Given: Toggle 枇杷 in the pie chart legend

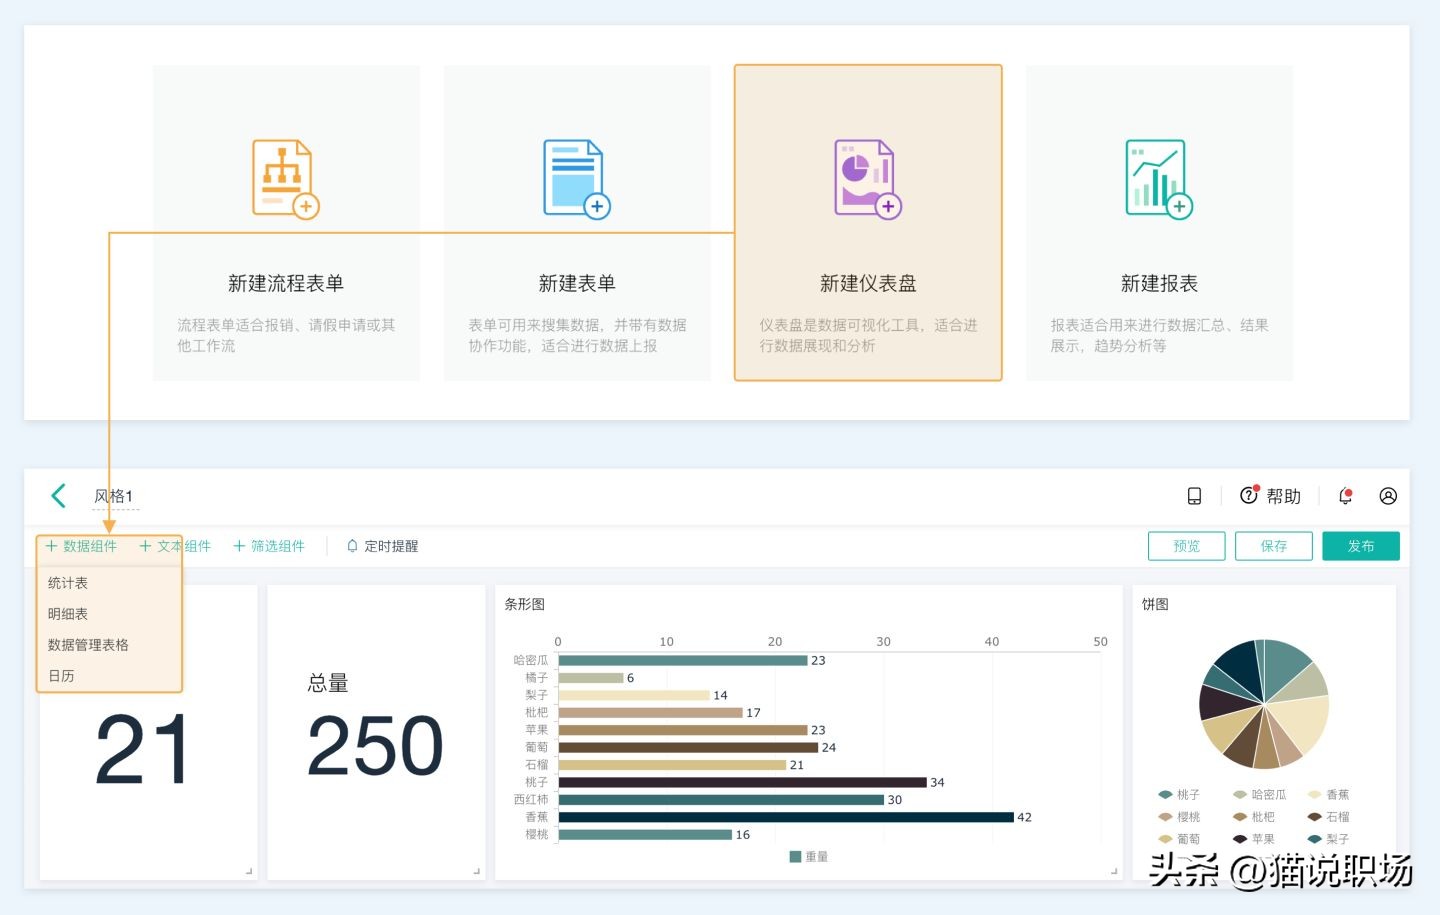Looking at the screenshot, I should pyautogui.click(x=1254, y=817).
